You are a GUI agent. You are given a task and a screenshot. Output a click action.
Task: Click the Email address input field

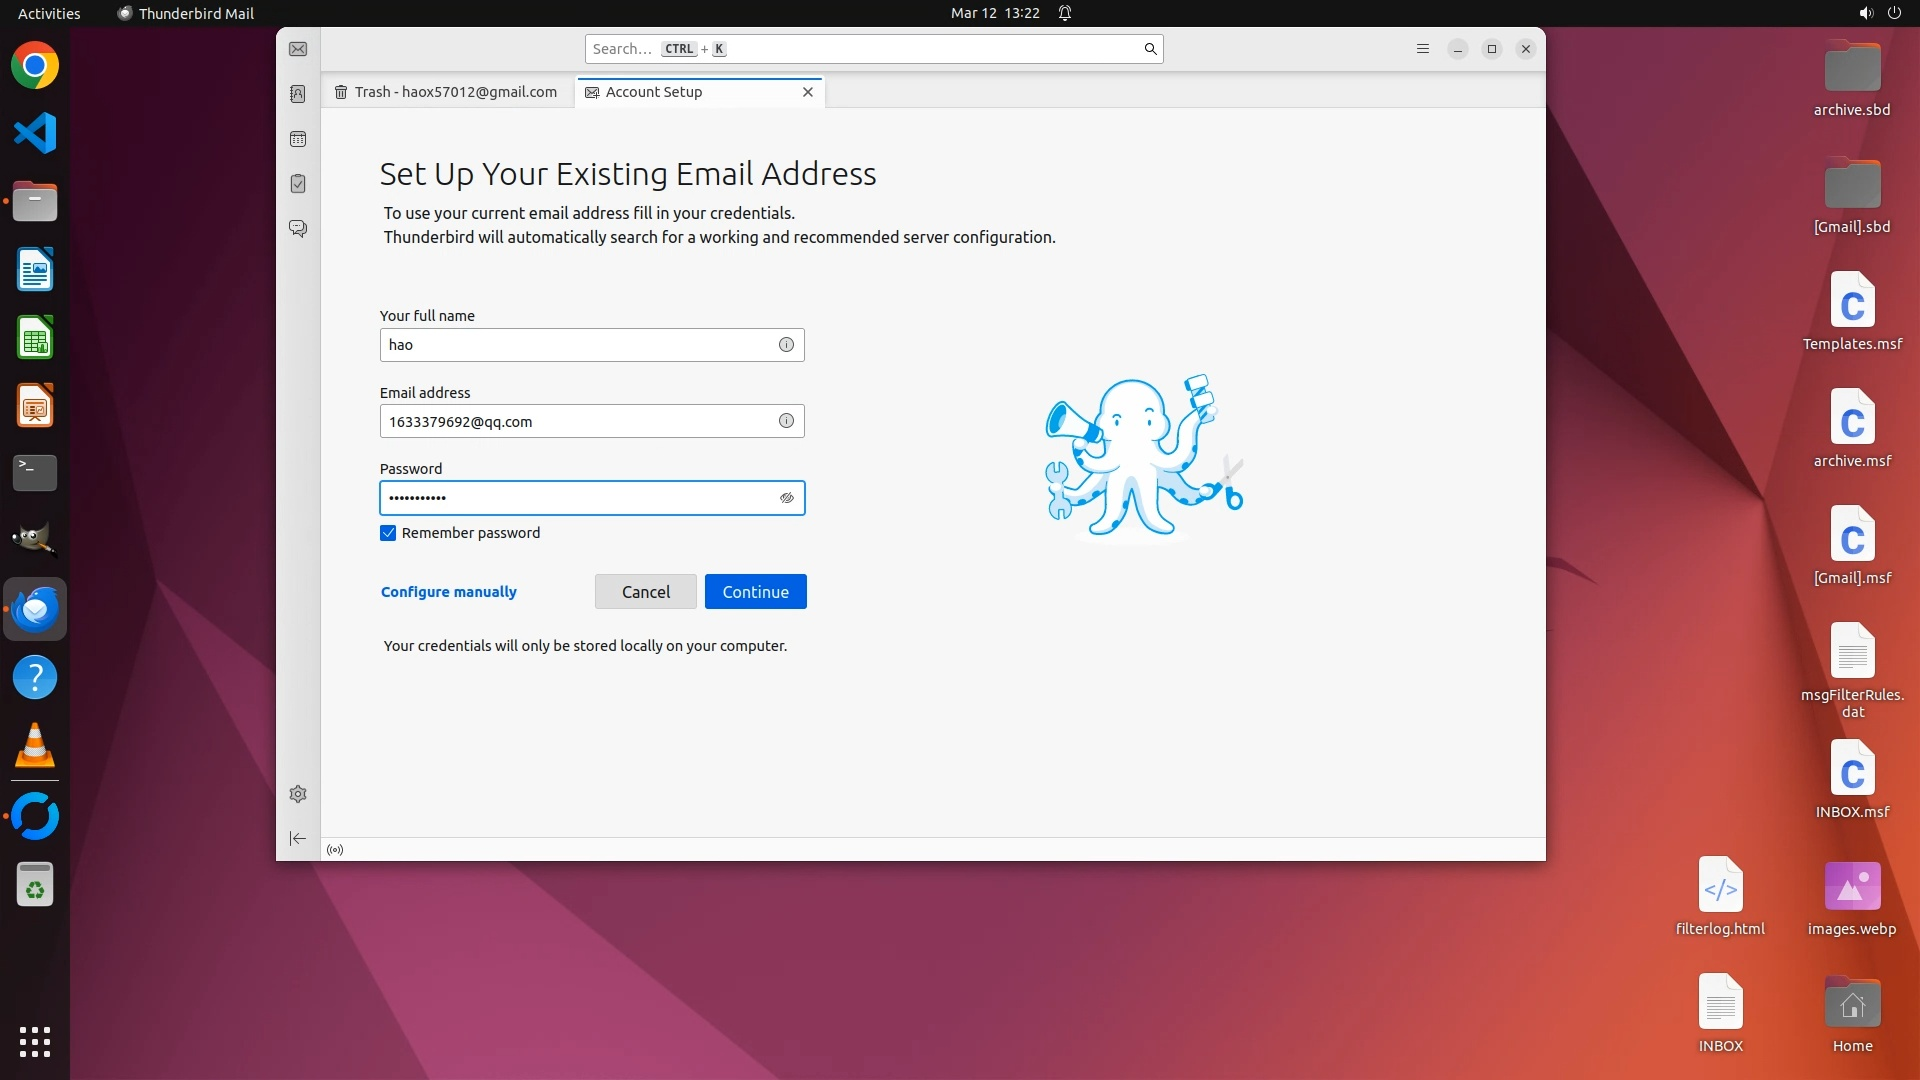pyautogui.click(x=575, y=422)
